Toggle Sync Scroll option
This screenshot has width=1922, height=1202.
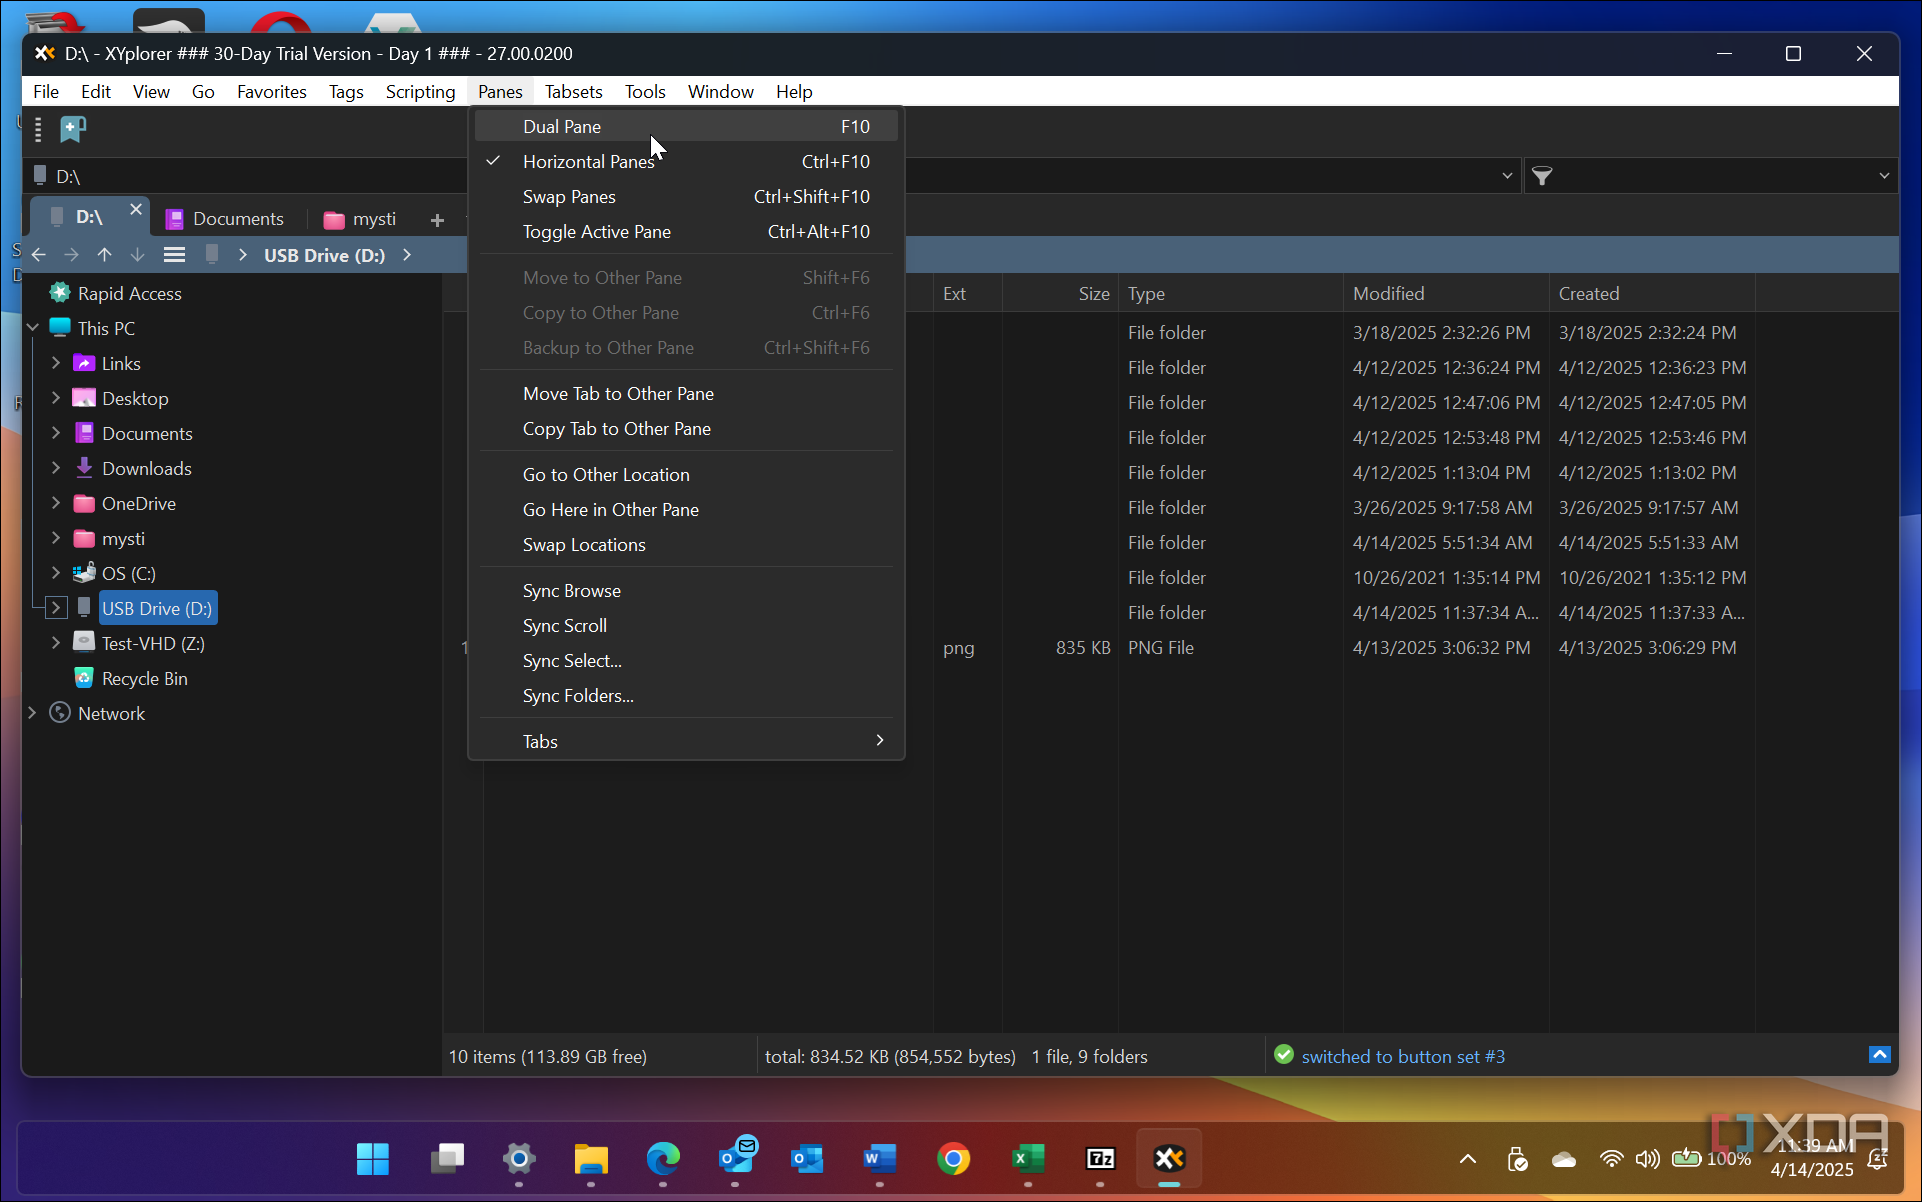click(686, 625)
